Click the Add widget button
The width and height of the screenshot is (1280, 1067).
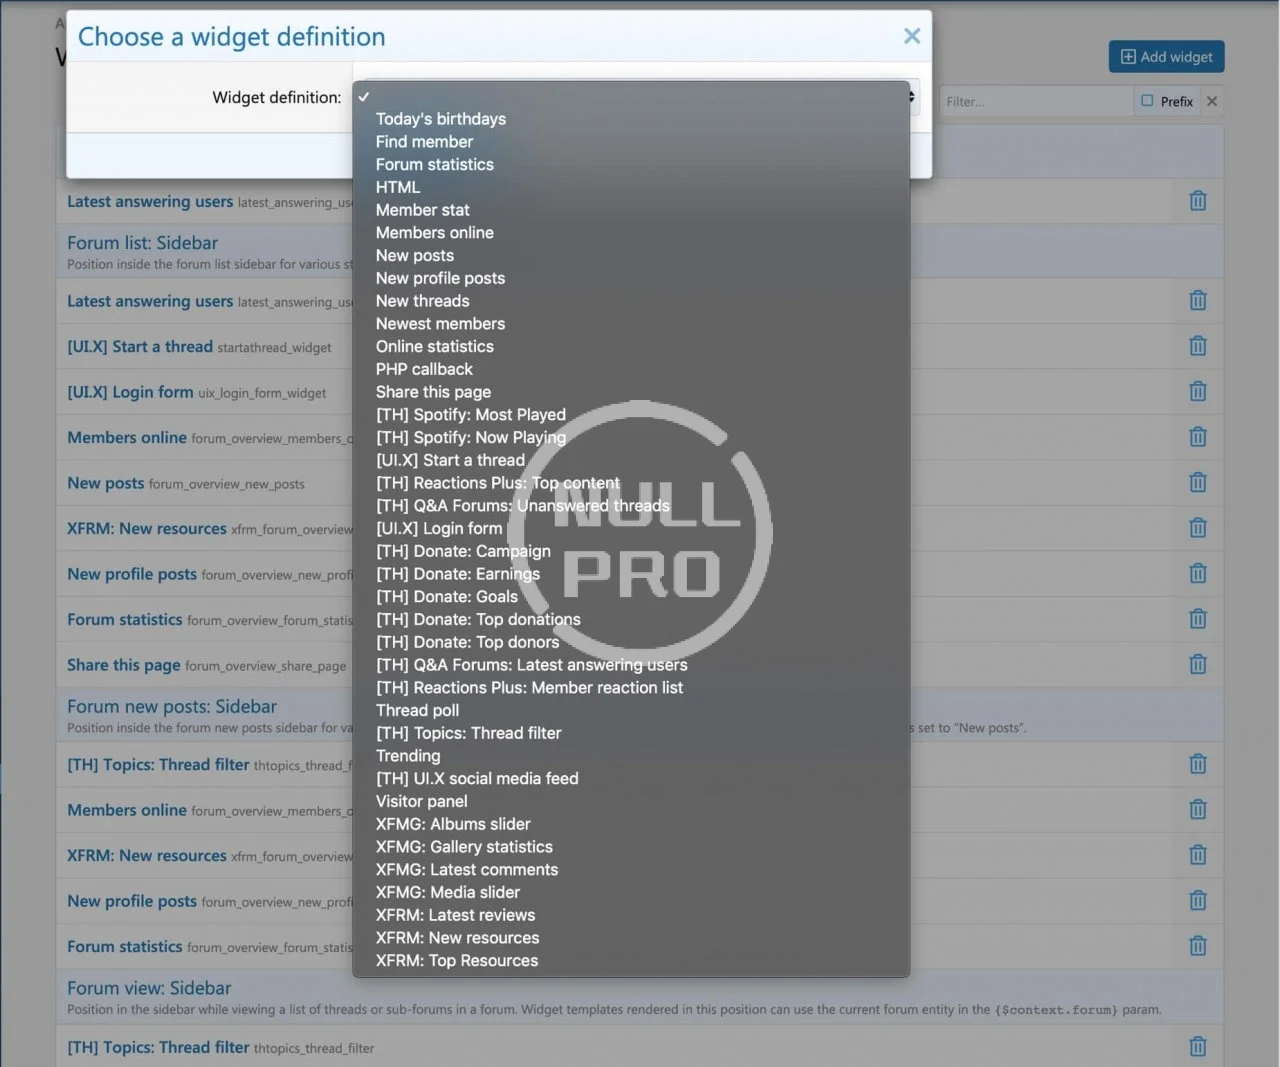click(1166, 57)
